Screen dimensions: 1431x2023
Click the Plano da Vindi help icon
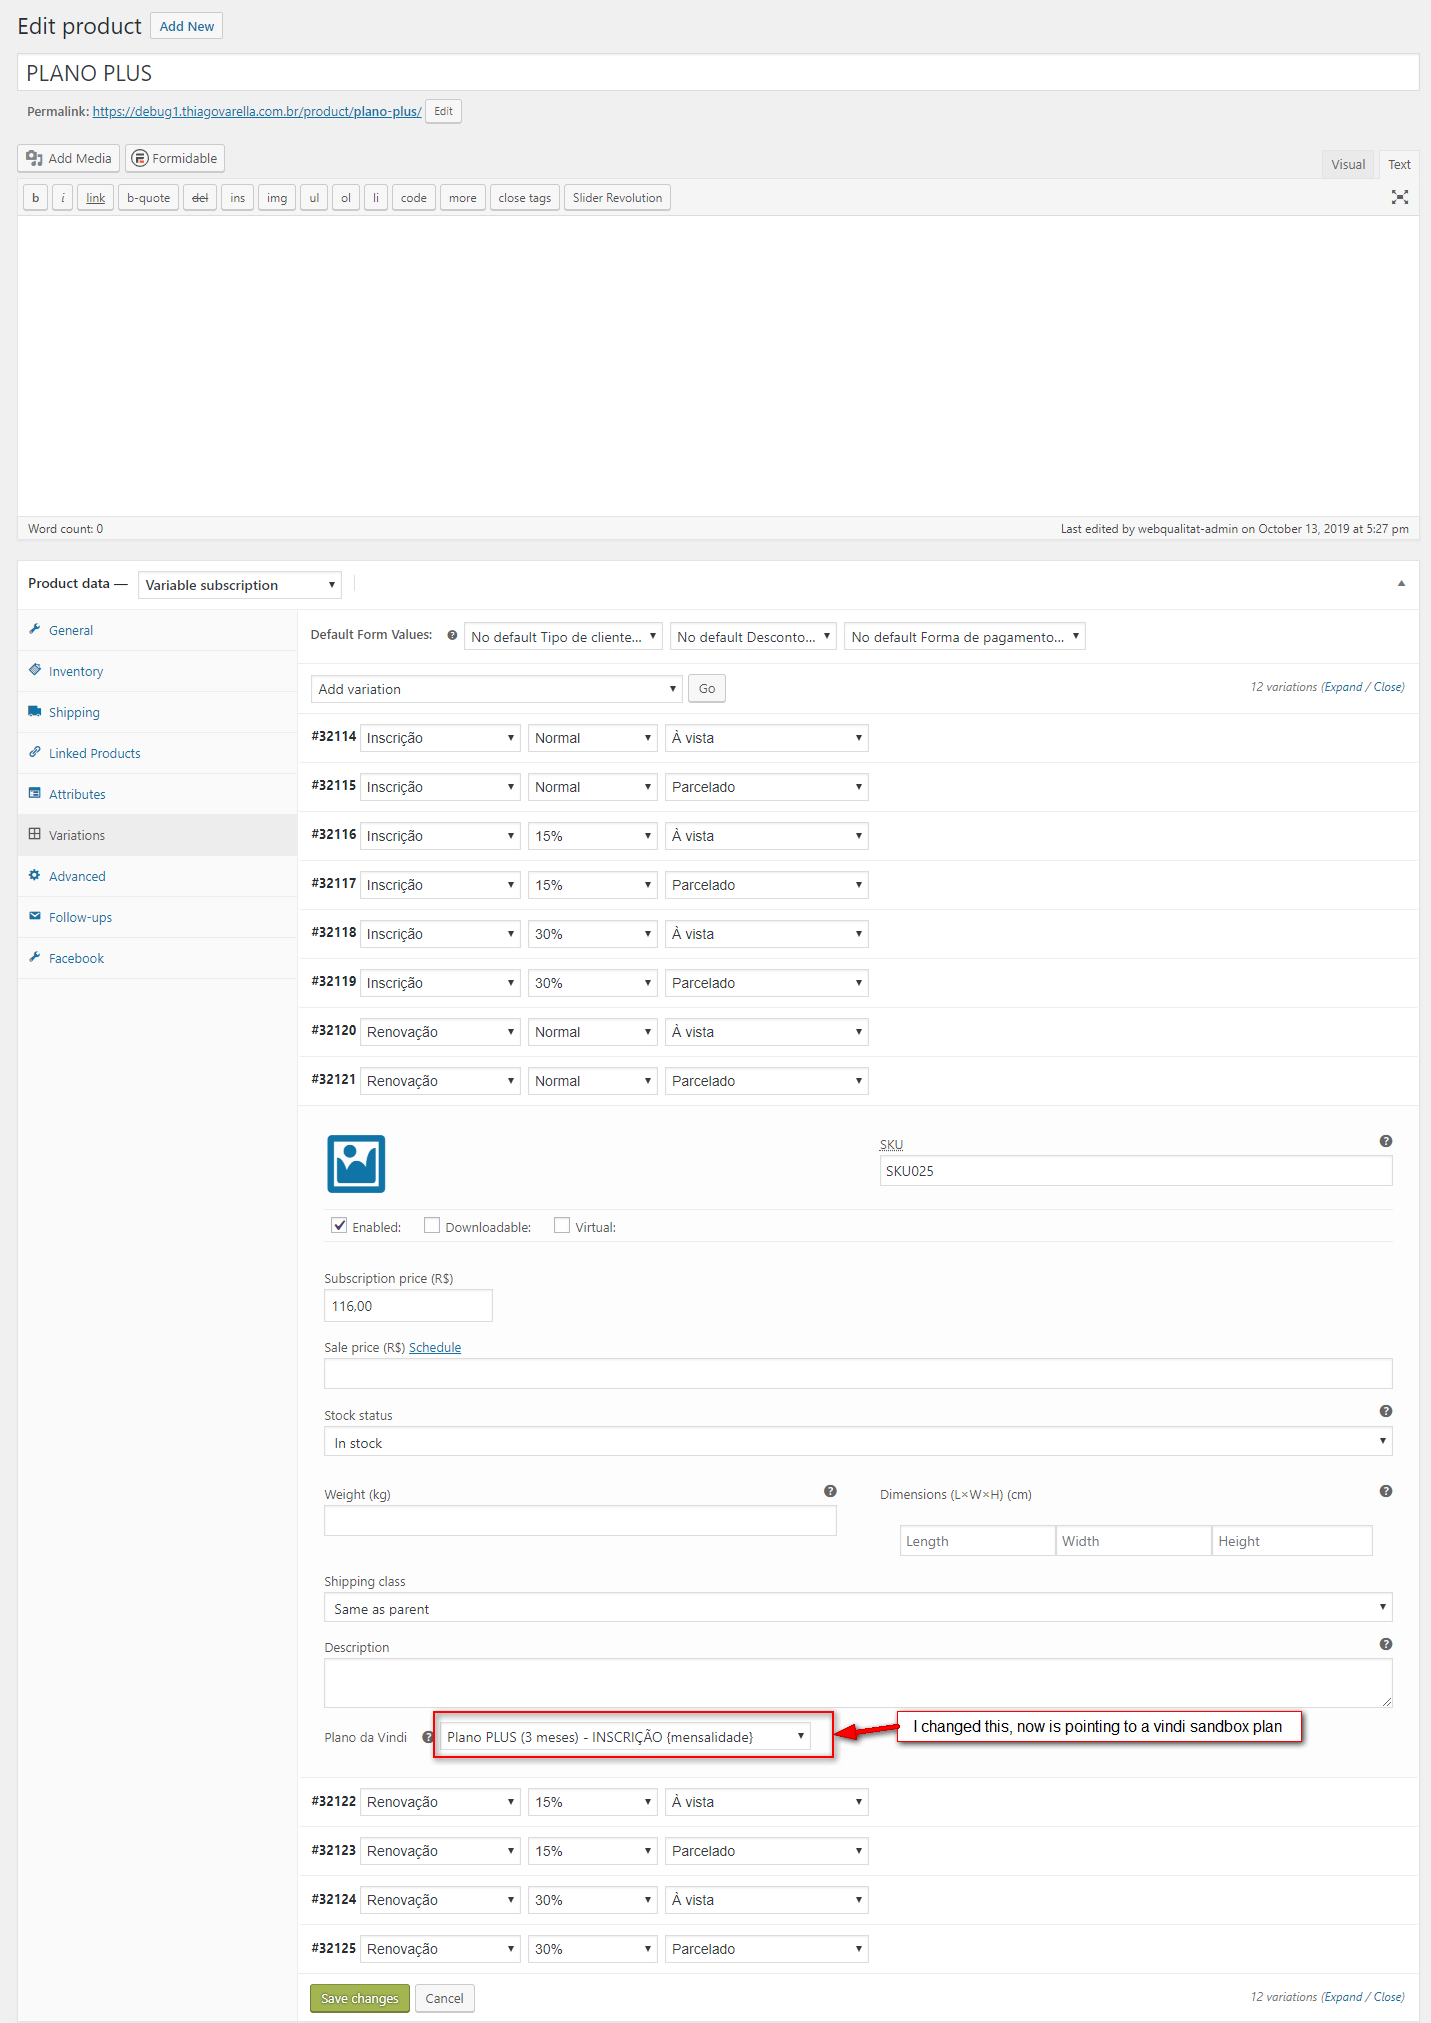coord(428,1737)
